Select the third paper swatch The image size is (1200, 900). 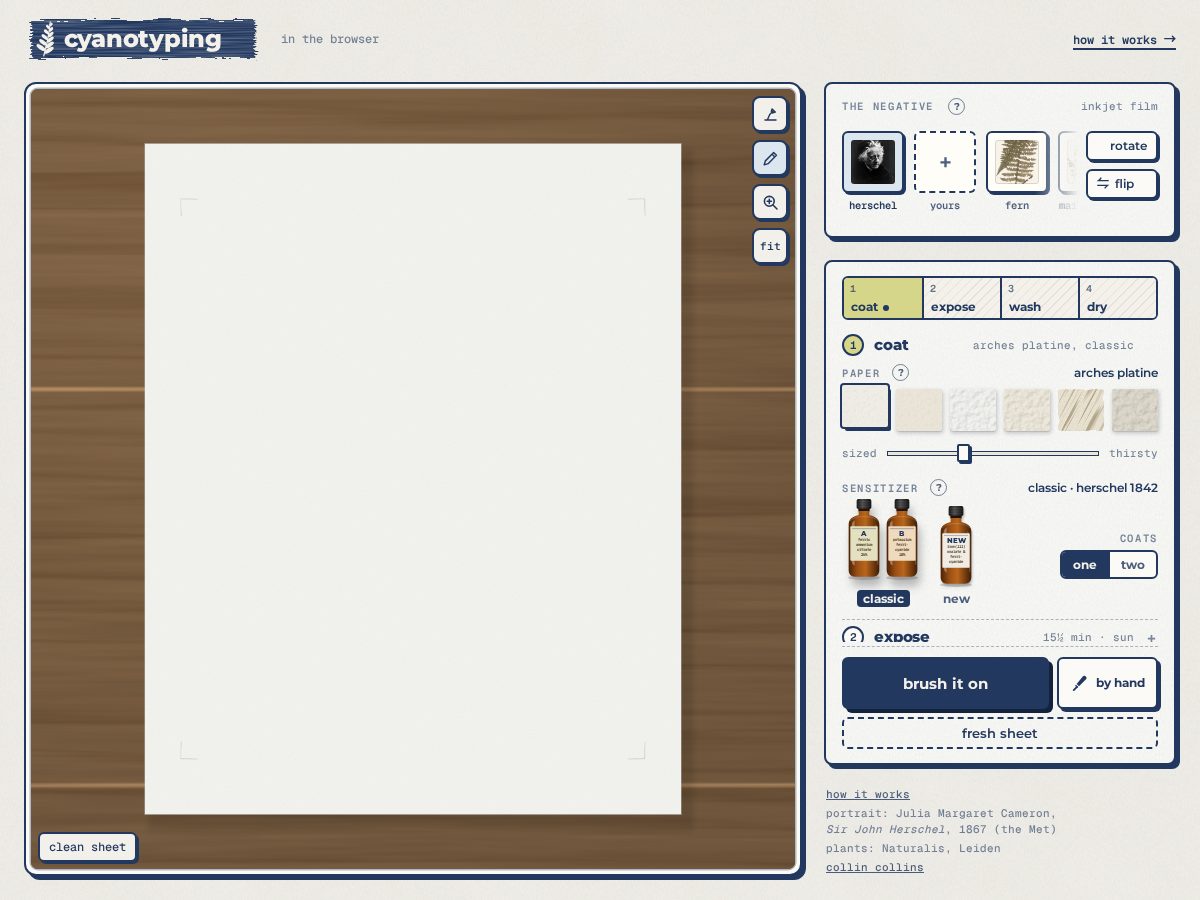(973, 409)
